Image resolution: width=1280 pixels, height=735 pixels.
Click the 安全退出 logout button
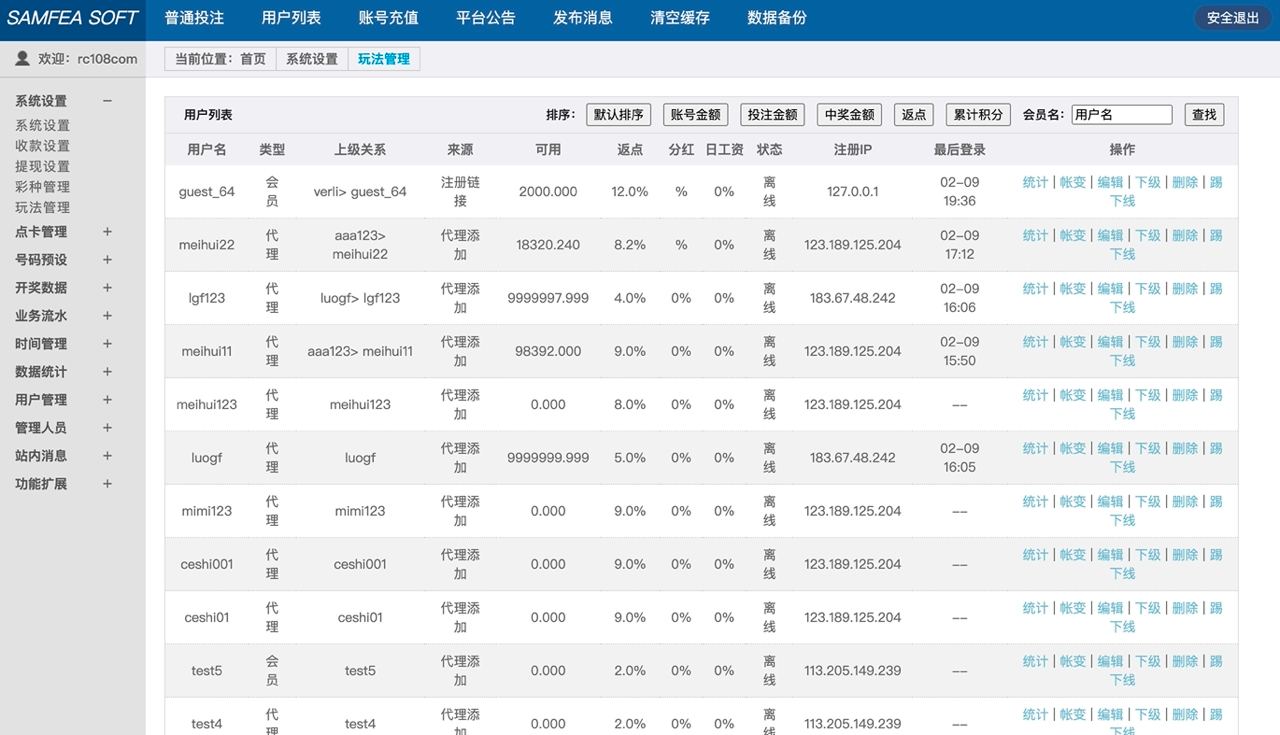1233,18
